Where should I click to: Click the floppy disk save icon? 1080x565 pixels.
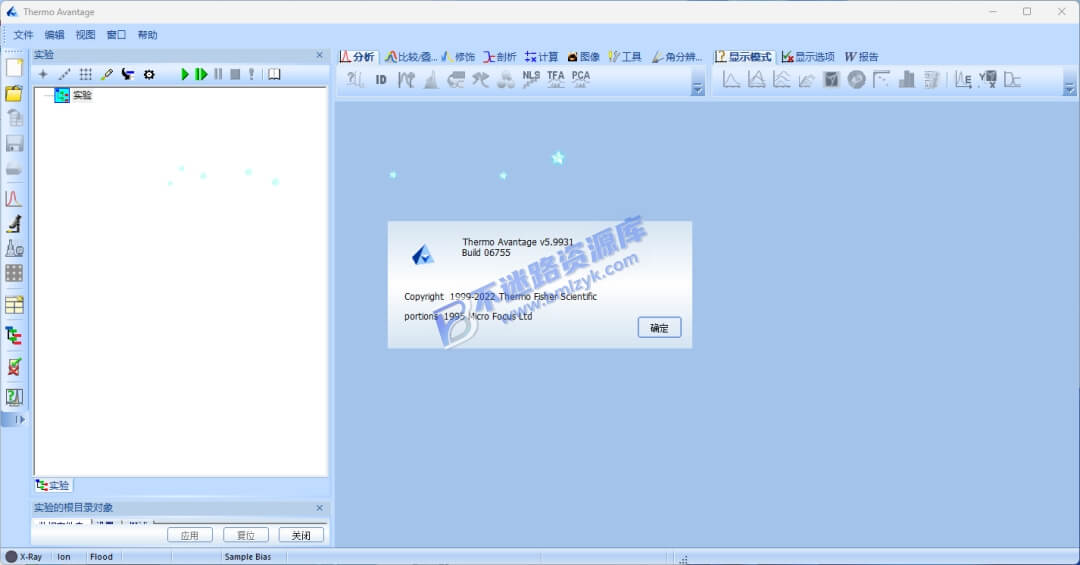[14, 143]
